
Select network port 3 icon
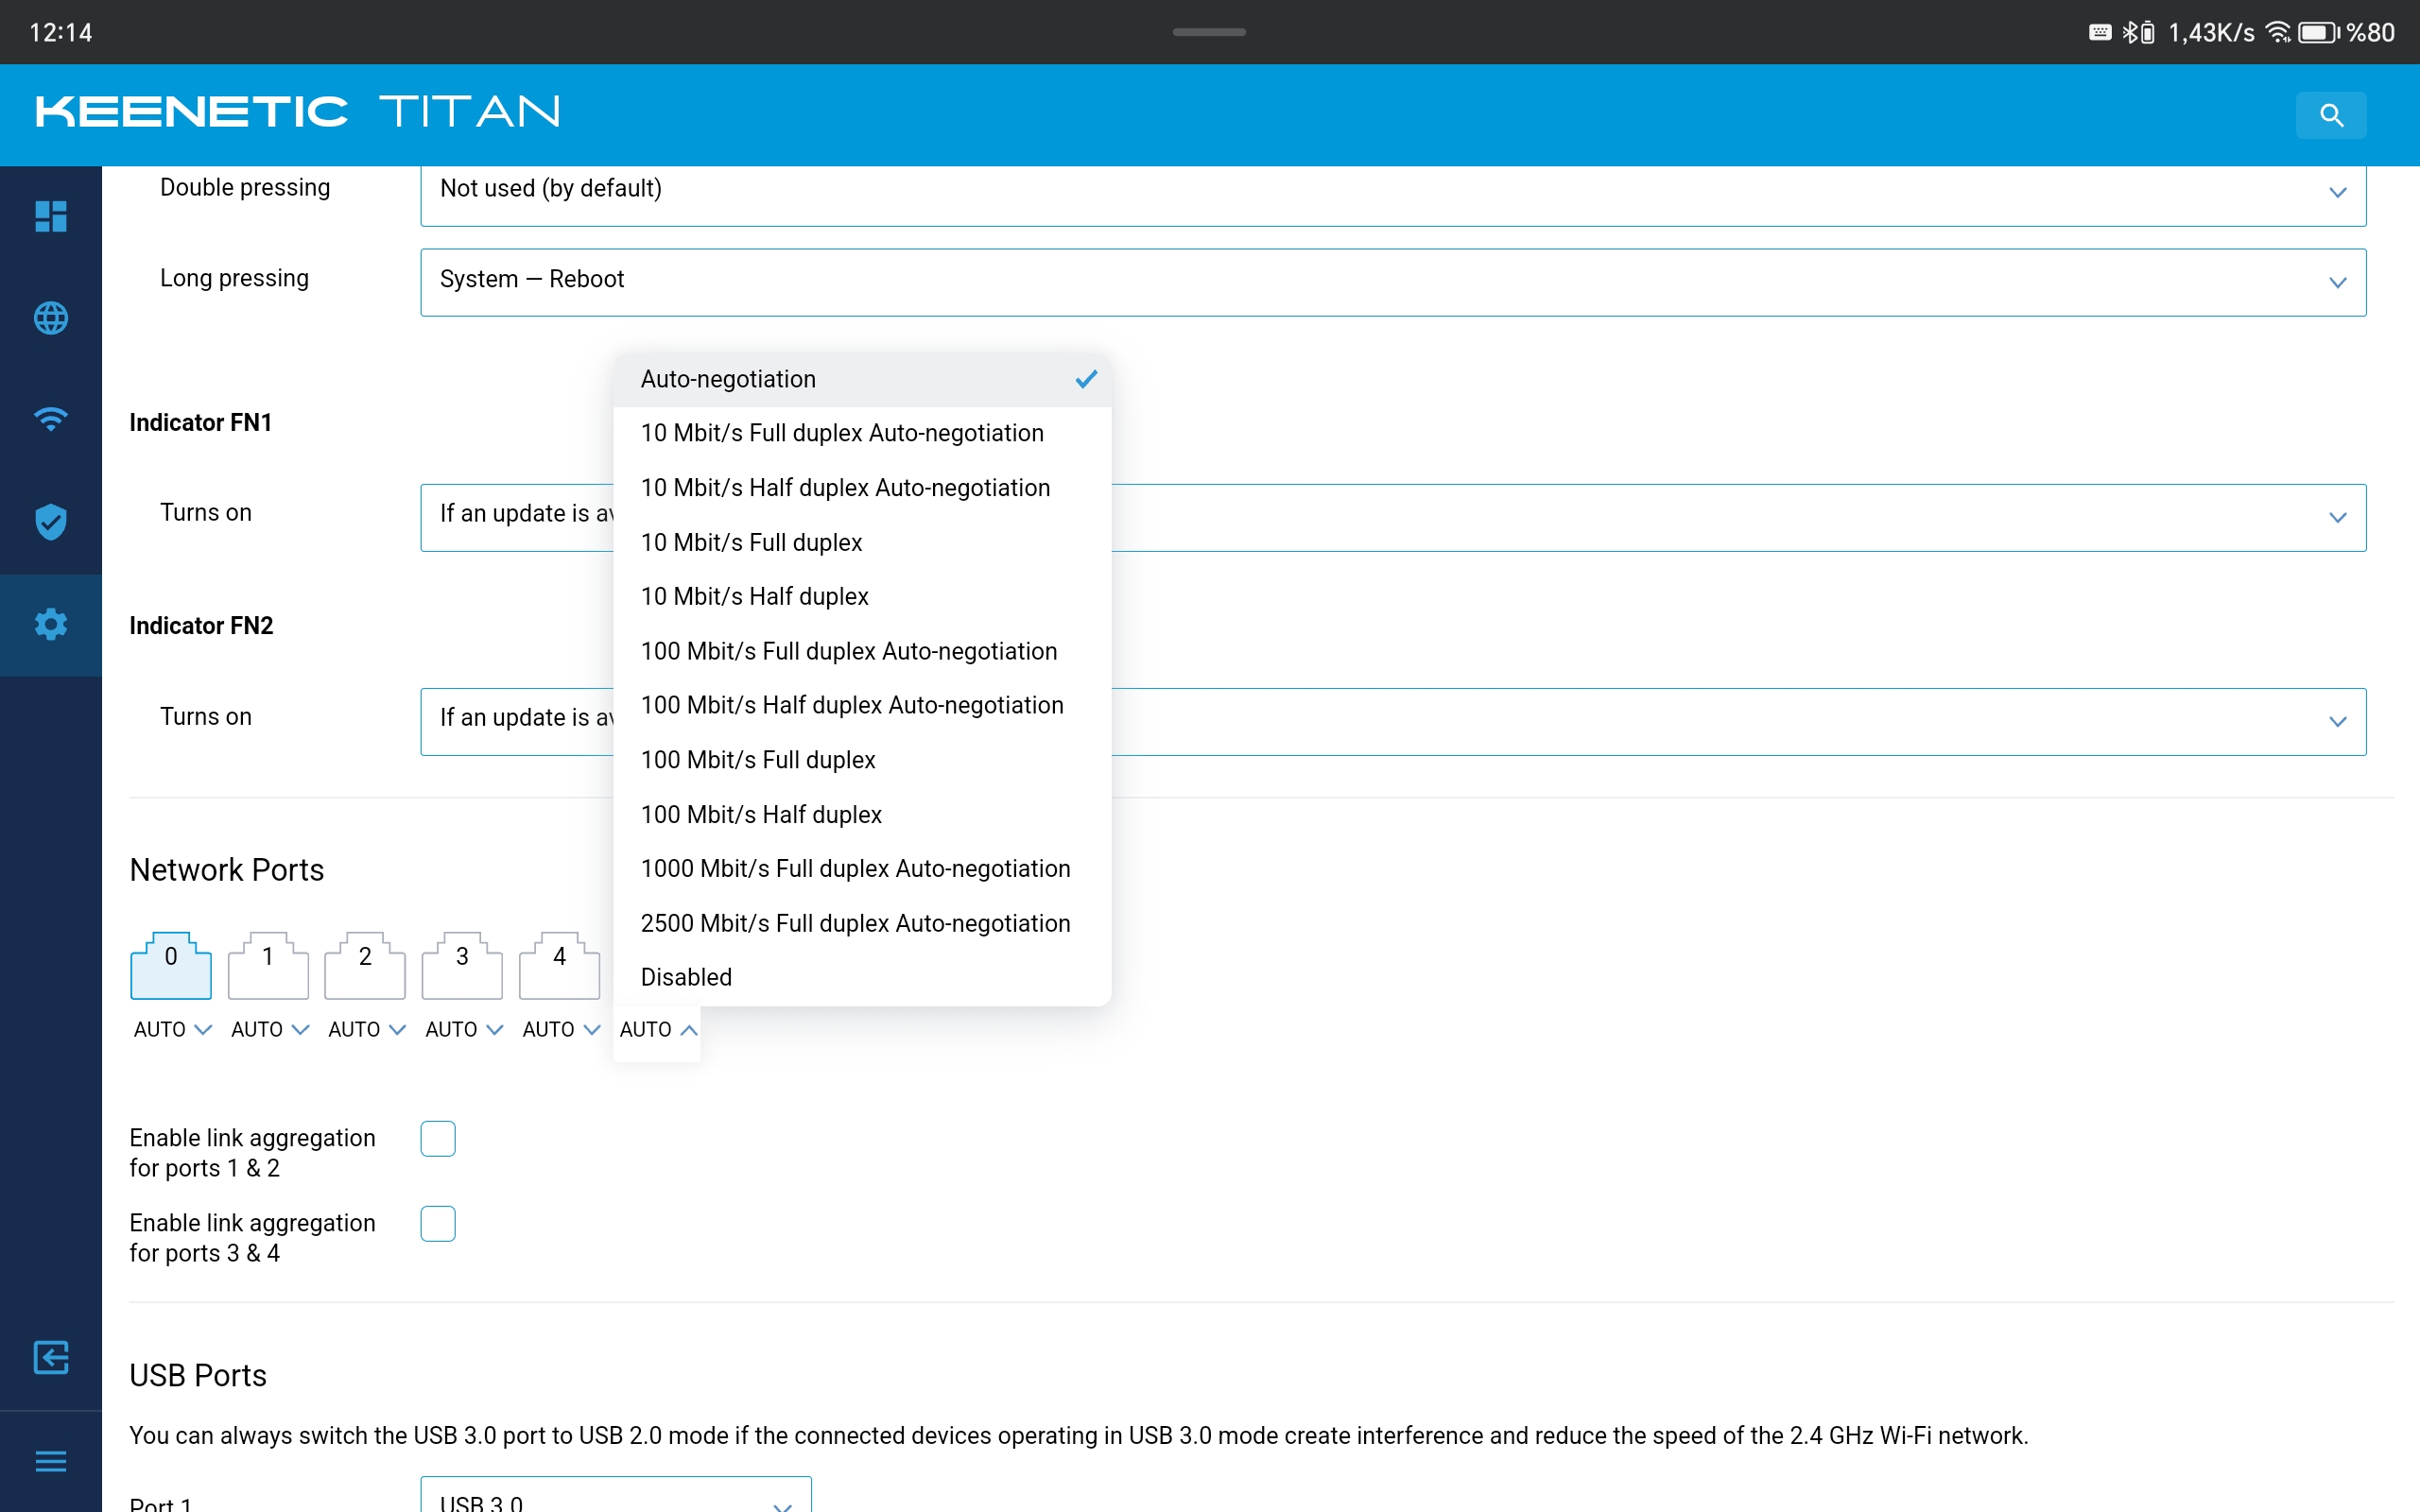click(x=462, y=965)
